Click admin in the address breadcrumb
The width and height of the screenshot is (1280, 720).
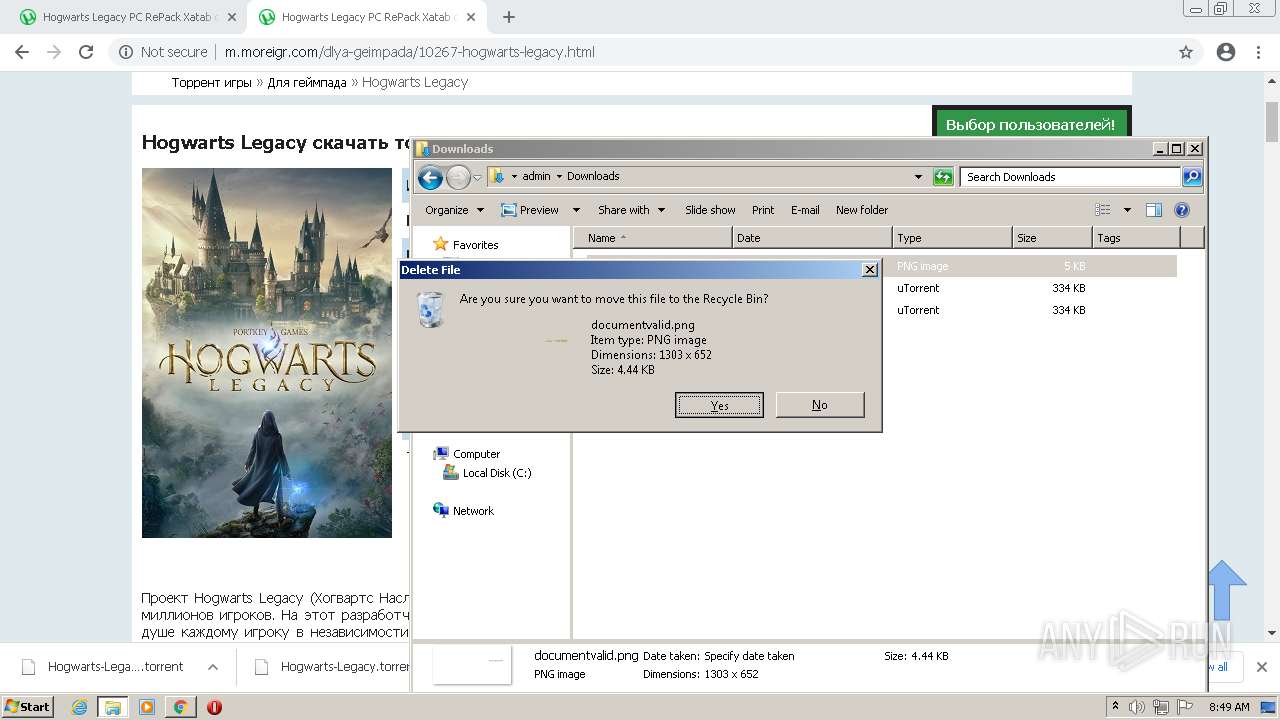click(536, 176)
